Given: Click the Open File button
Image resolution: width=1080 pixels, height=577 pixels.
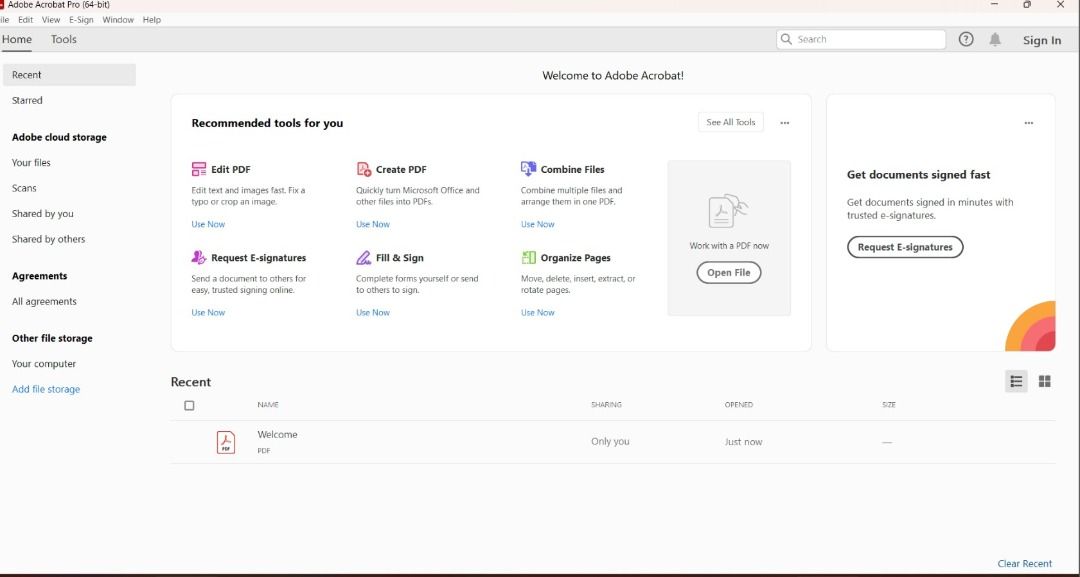Looking at the screenshot, I should [x=729, y=273].
